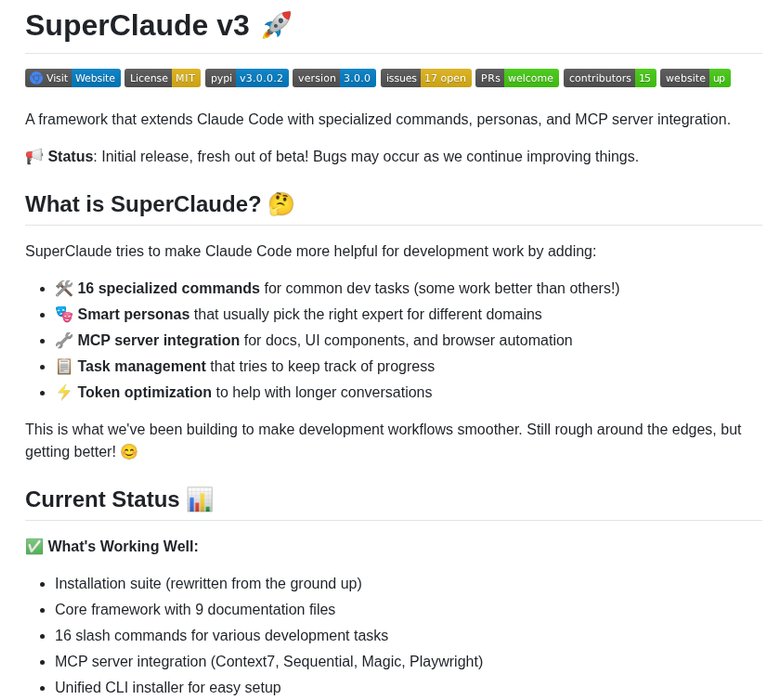Click the website up status badge
Viewport: 781px width, 700px height.
point(695,78)
